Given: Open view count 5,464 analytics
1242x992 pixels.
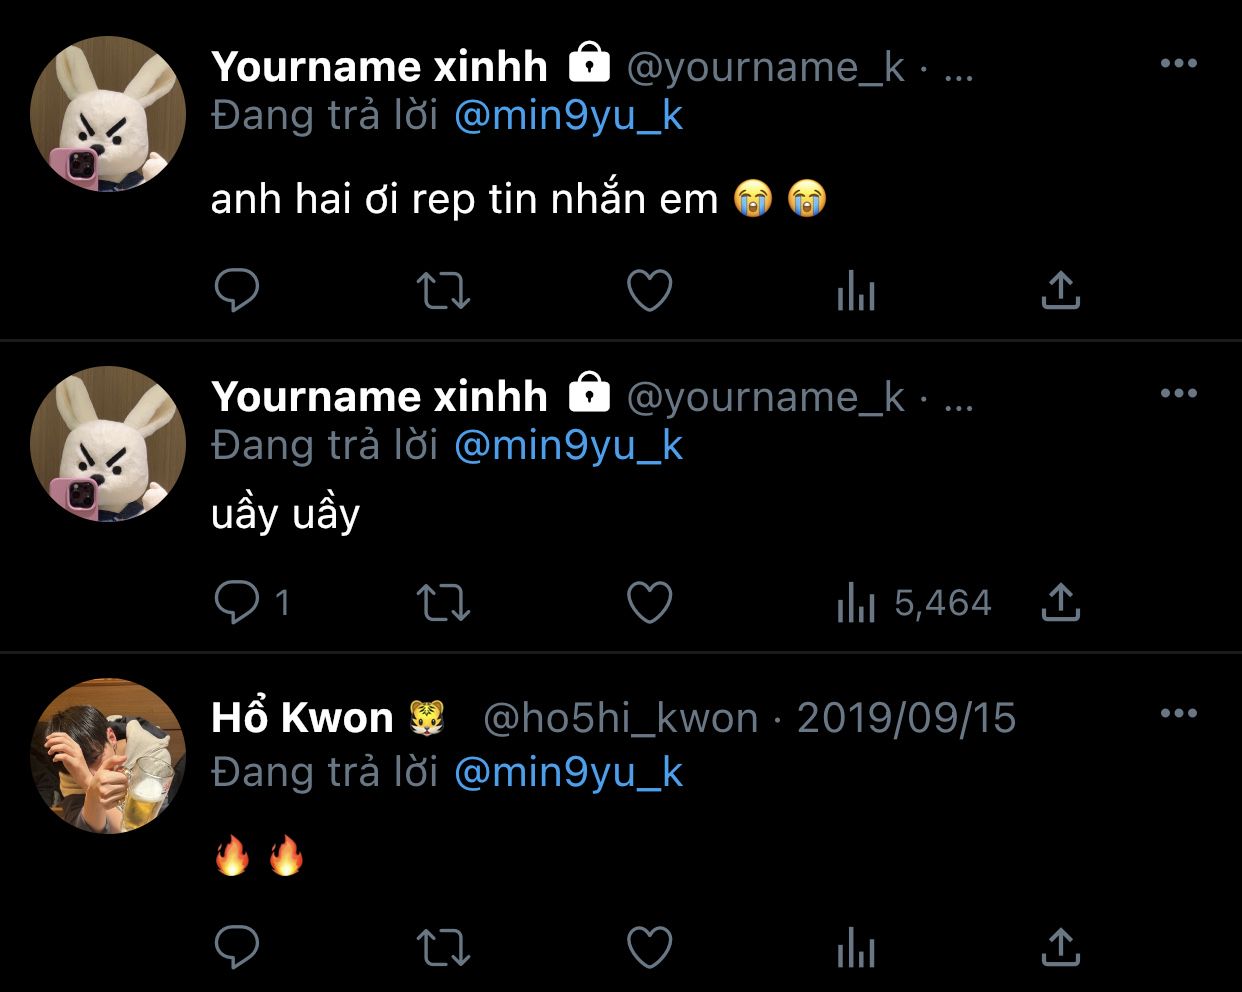Looking at the screenshot, I should point(913,603).
